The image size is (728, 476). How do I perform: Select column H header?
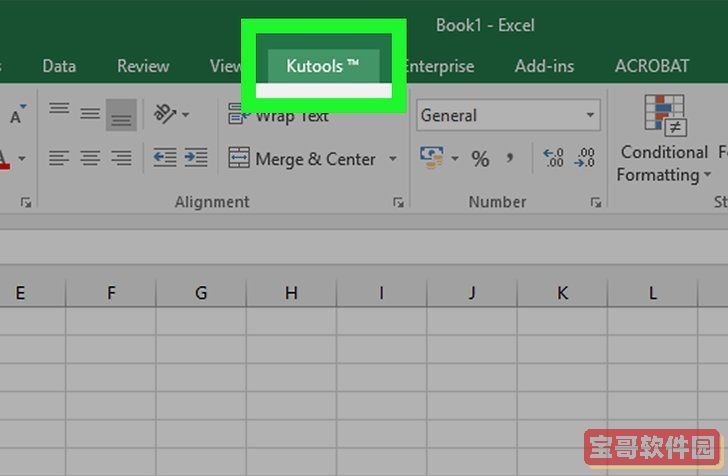[x=291, y=293]
